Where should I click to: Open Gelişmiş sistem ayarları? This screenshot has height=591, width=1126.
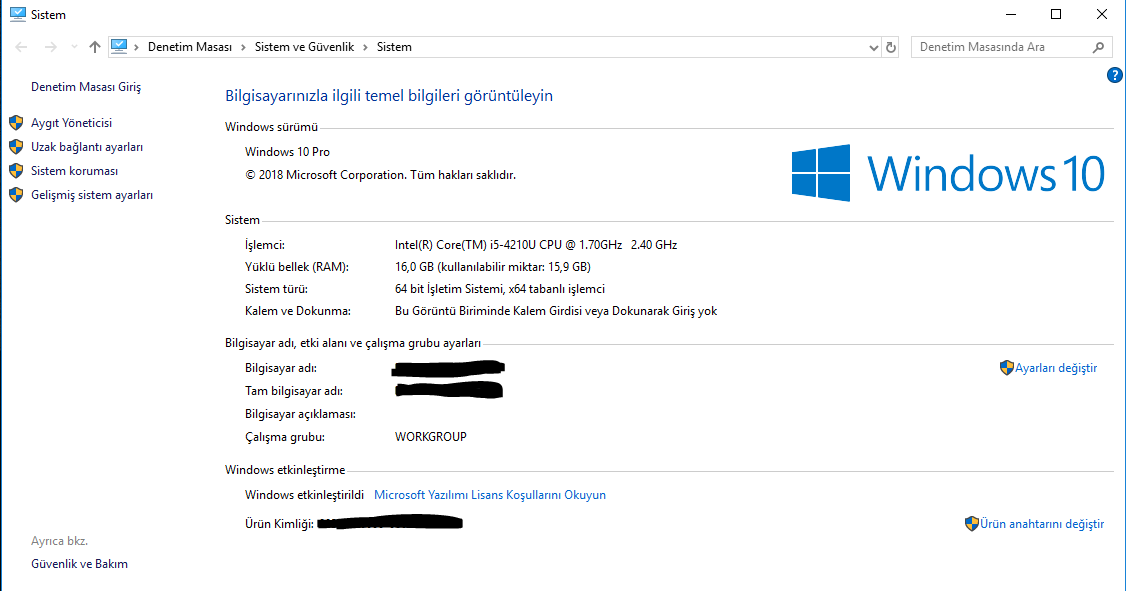coord(92,195)
